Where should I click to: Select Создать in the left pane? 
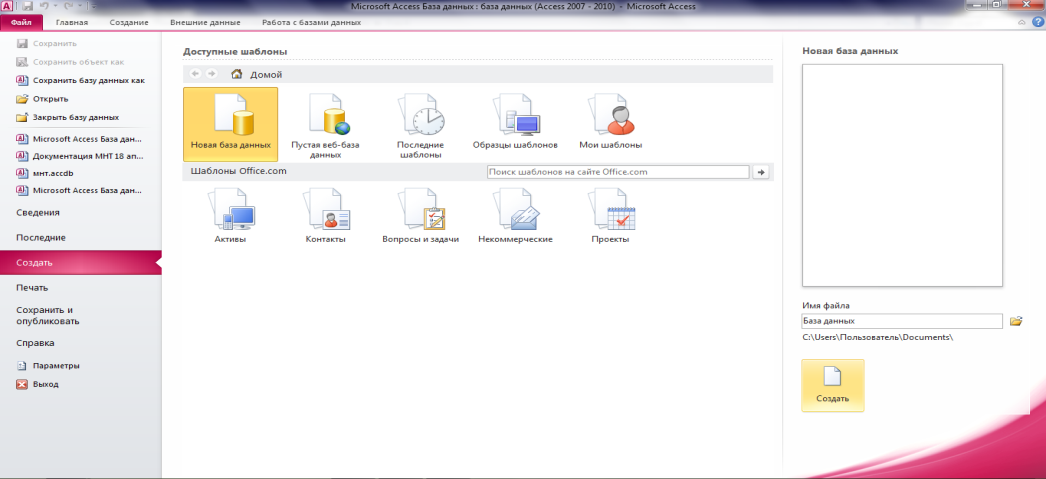coord(80,263)
